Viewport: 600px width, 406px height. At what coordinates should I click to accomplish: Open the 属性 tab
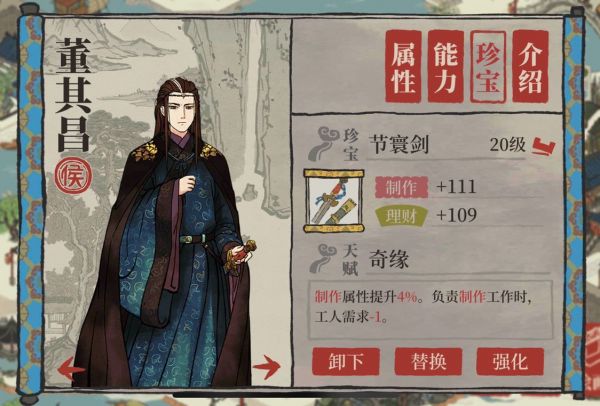[x=403, y=67]
